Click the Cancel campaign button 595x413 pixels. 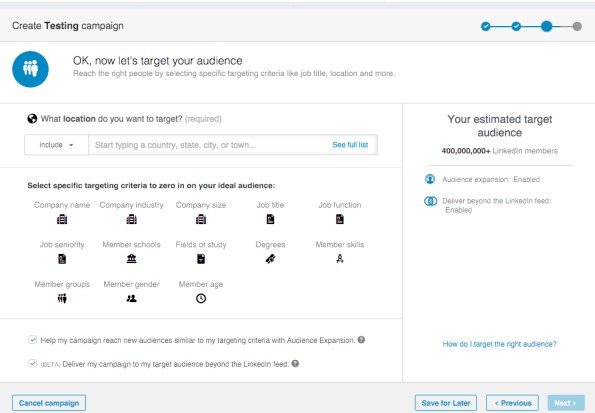[x=49, y=403]
